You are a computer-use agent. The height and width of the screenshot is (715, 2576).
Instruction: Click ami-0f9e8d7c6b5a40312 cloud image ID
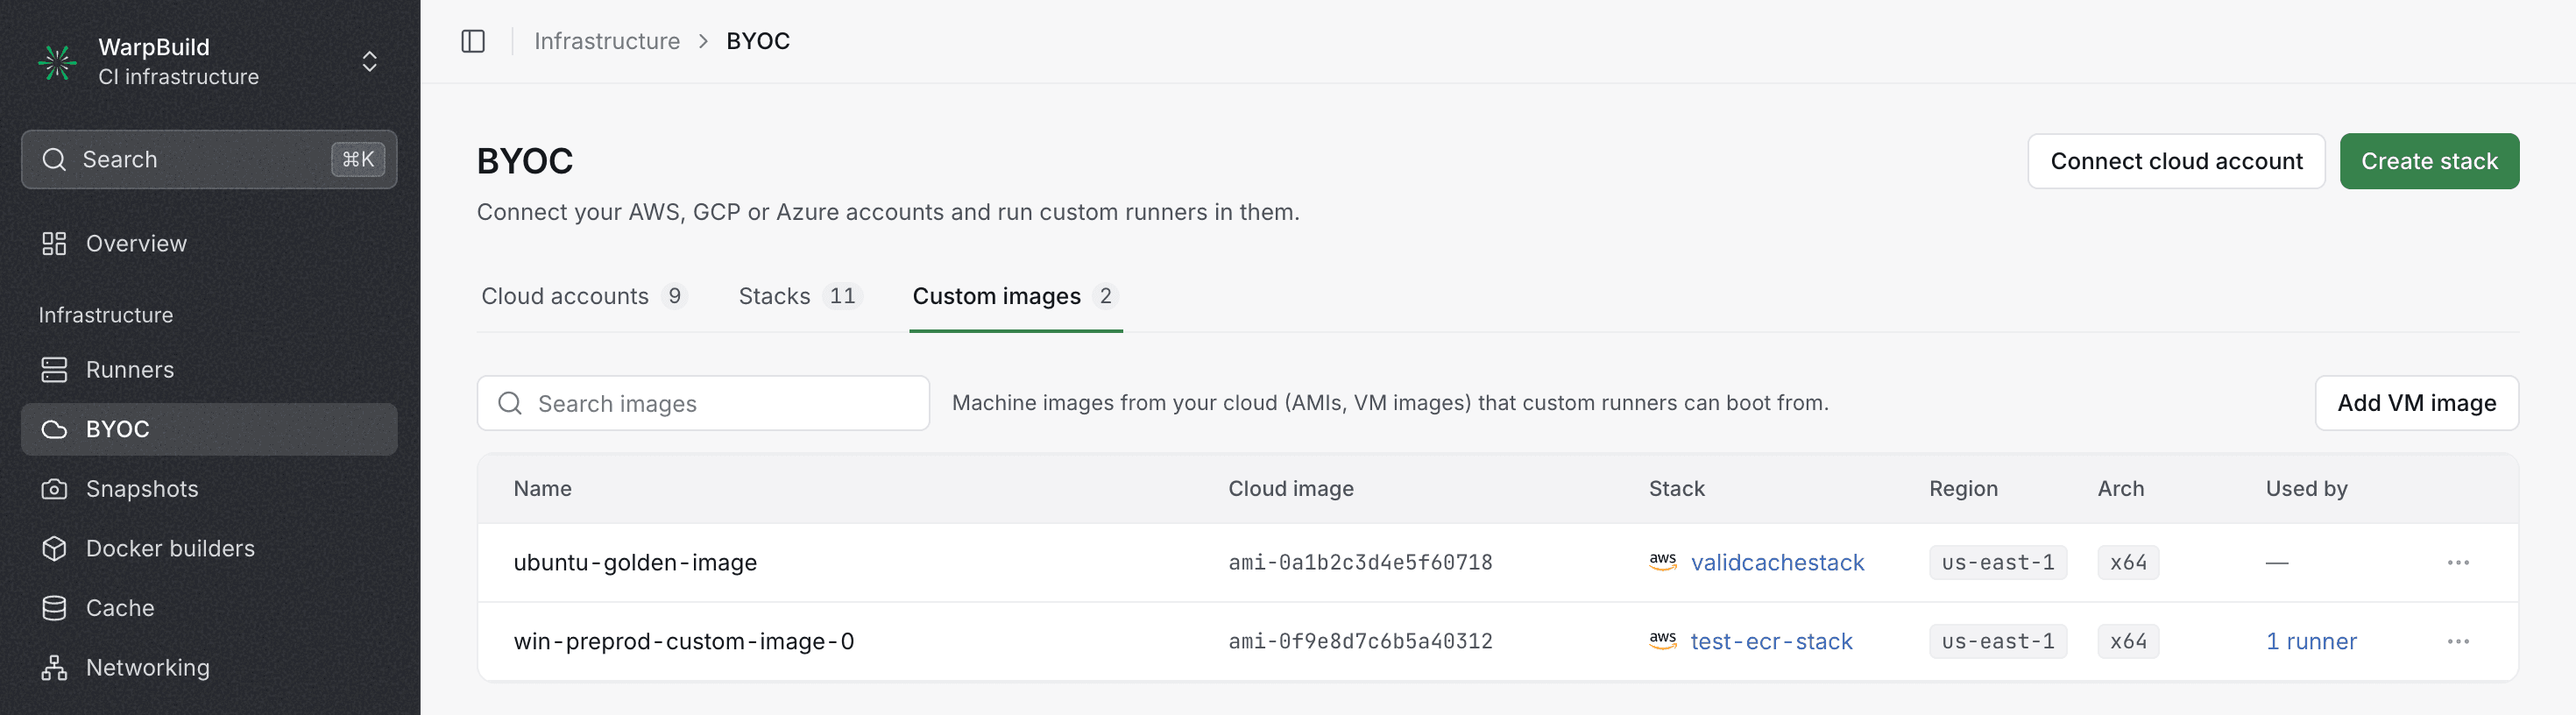[1360, 641]
